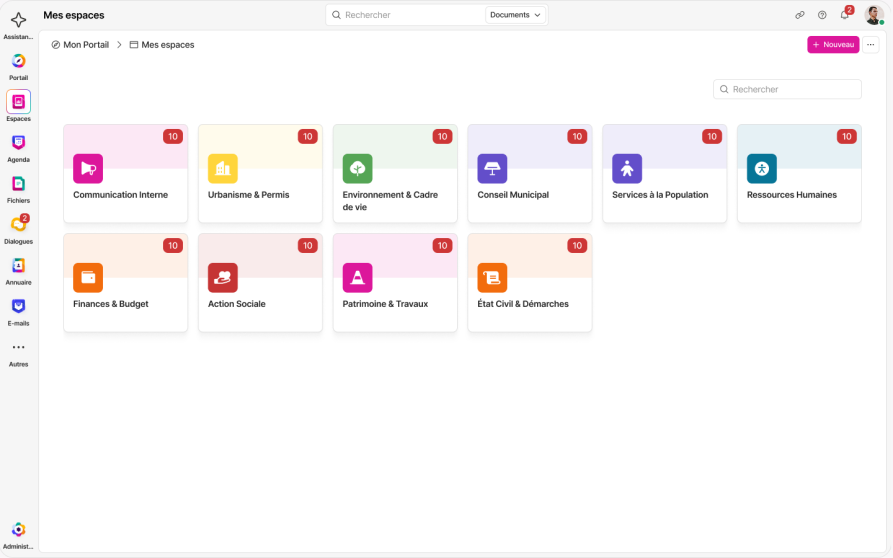Image resolution: width=893 pixels, height=558 pixels.
Task: Open Fichiers in the sidebar
Action: (18, 184)
